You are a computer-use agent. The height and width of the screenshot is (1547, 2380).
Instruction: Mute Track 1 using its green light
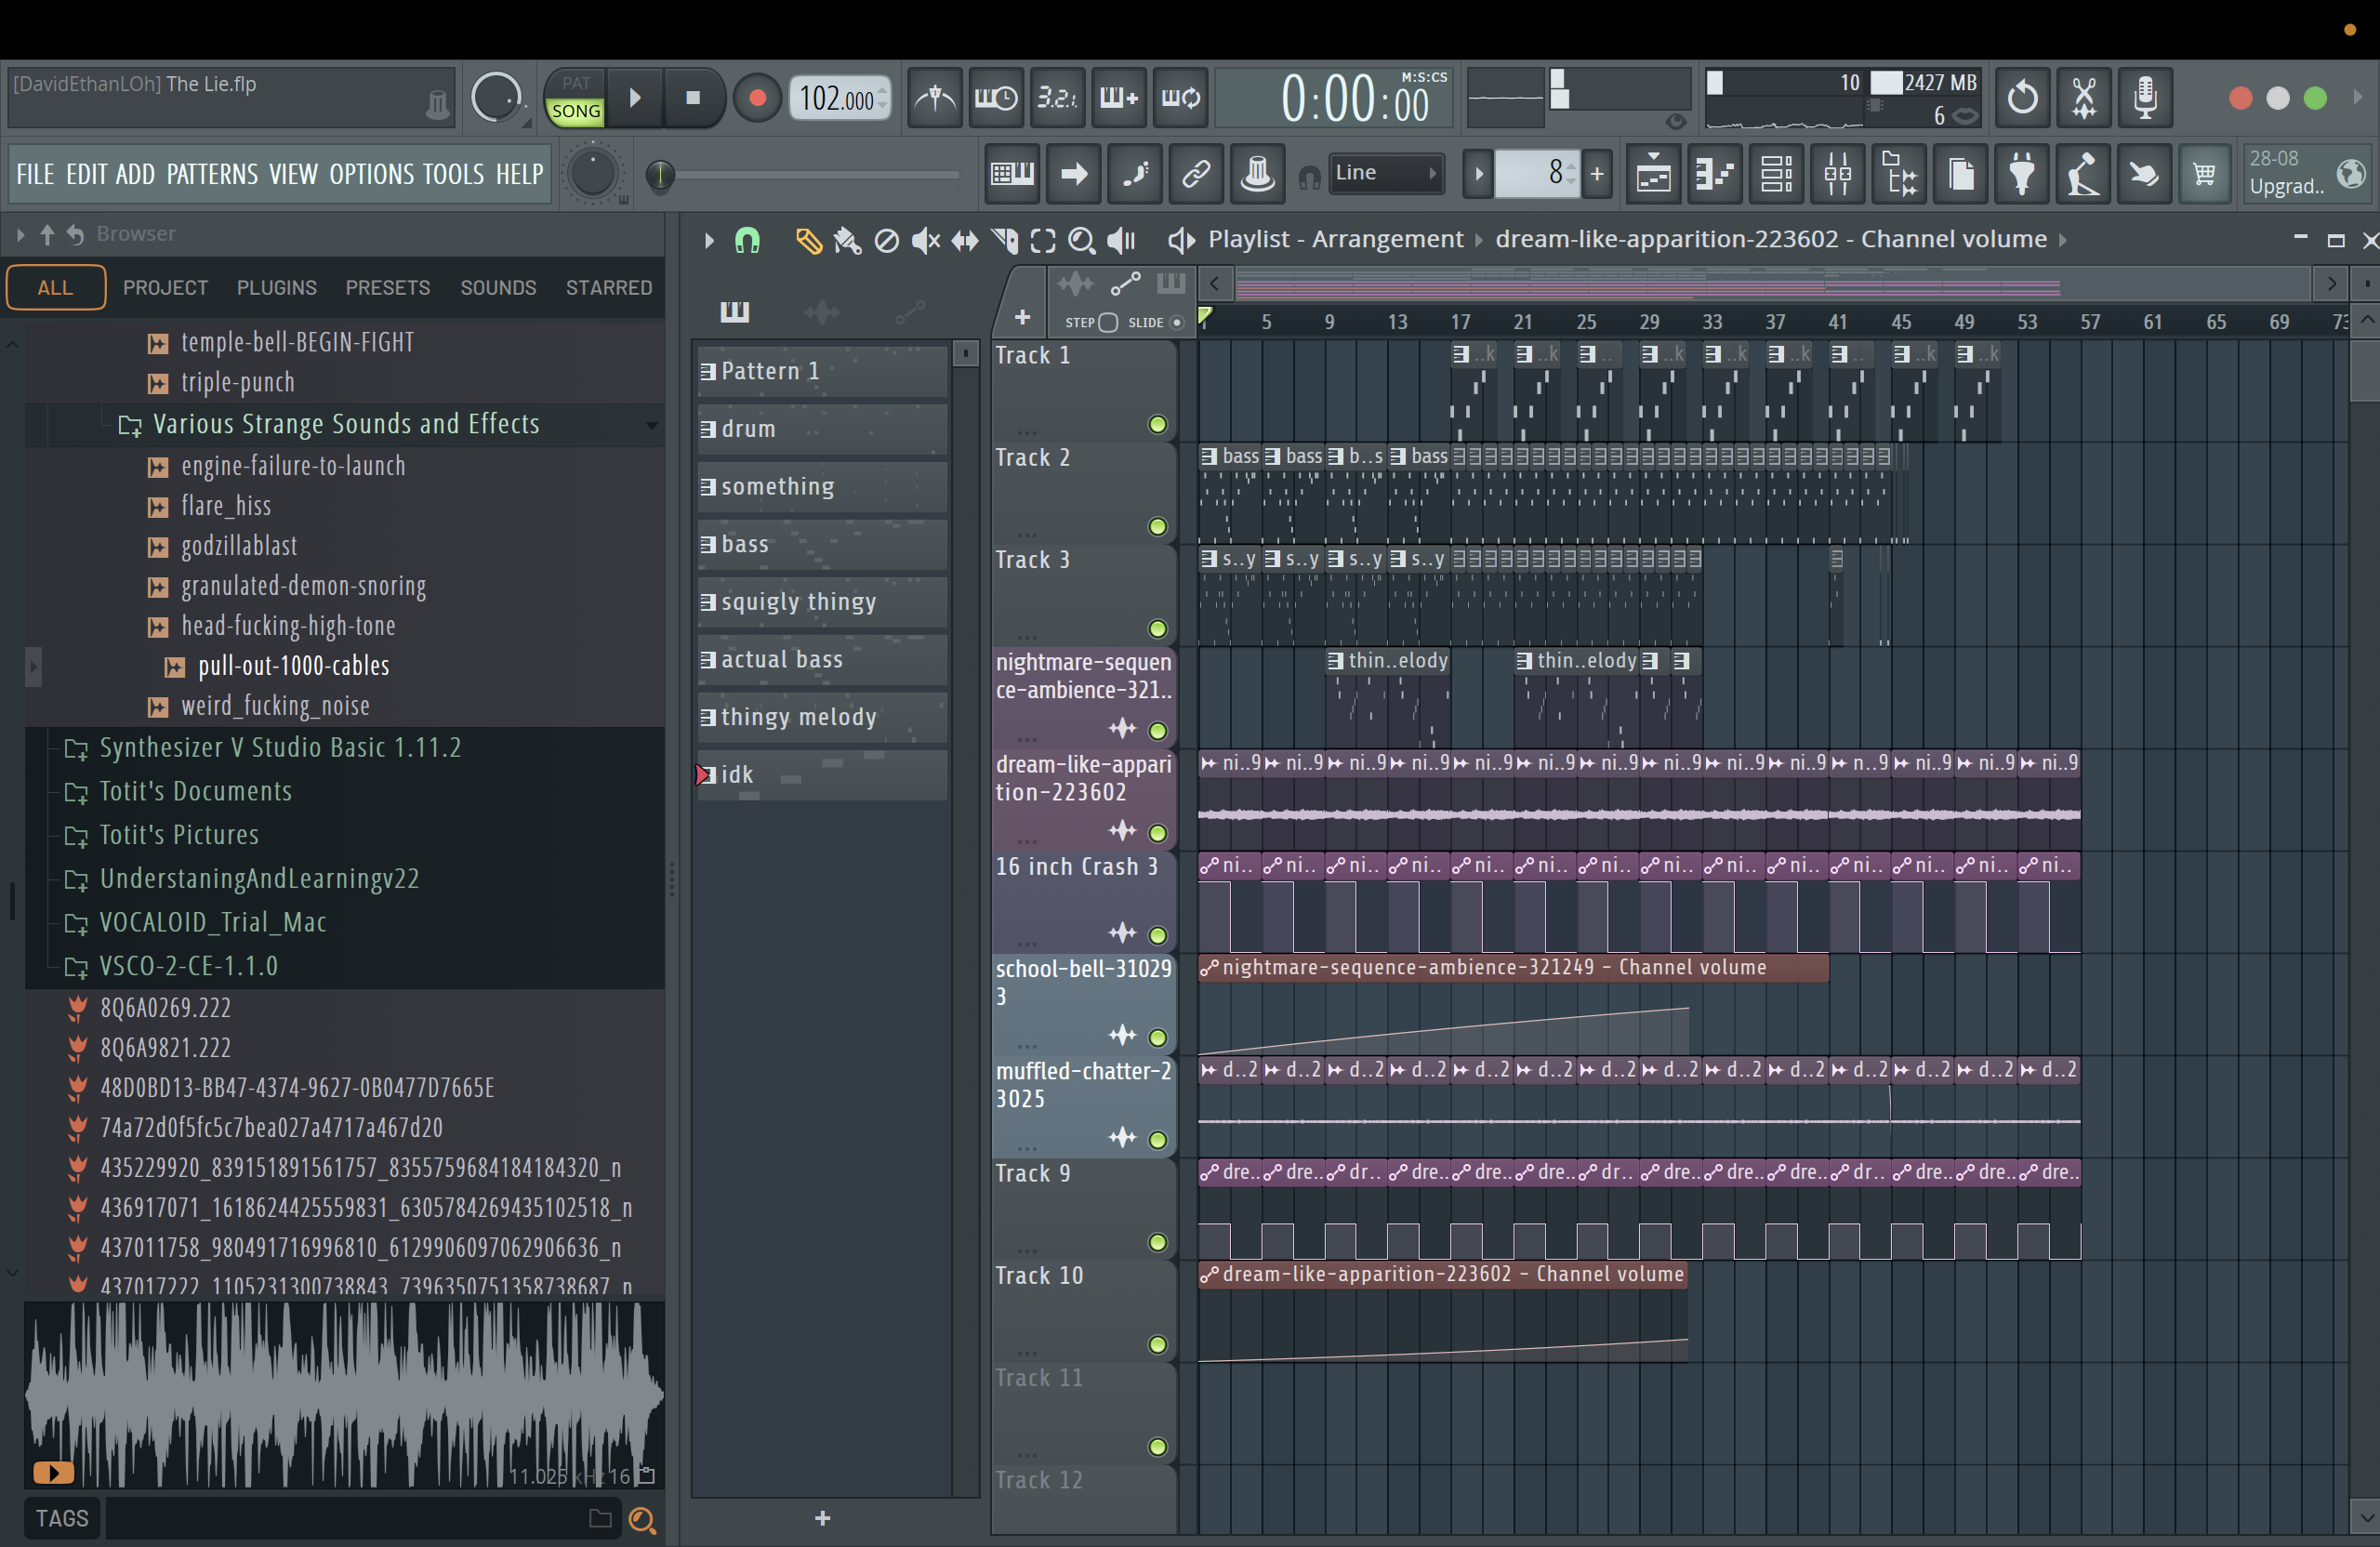1157,425
